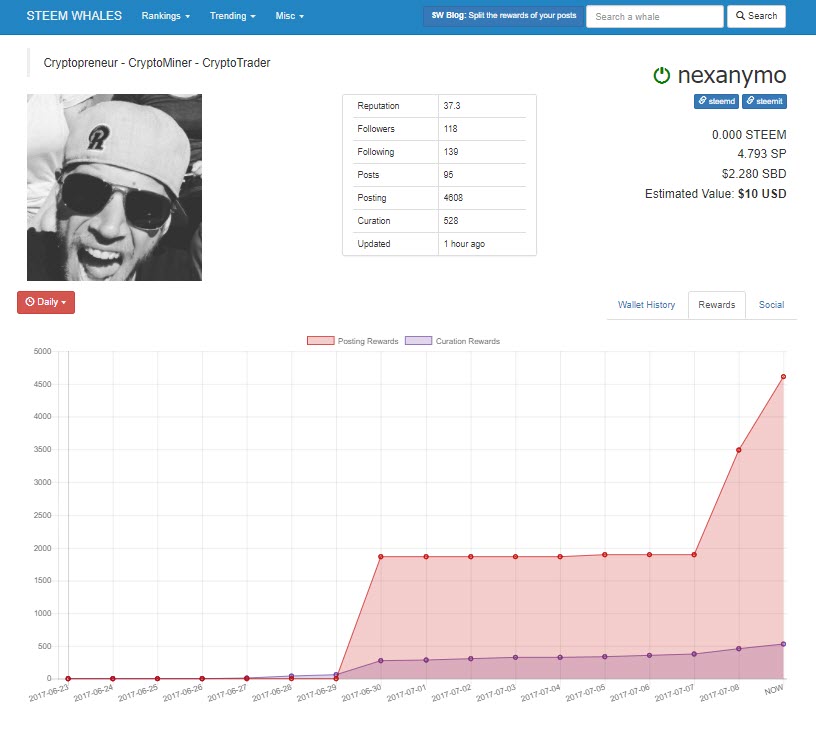
Task: Click the link icon on steemd badge
Action: point(703,101)
